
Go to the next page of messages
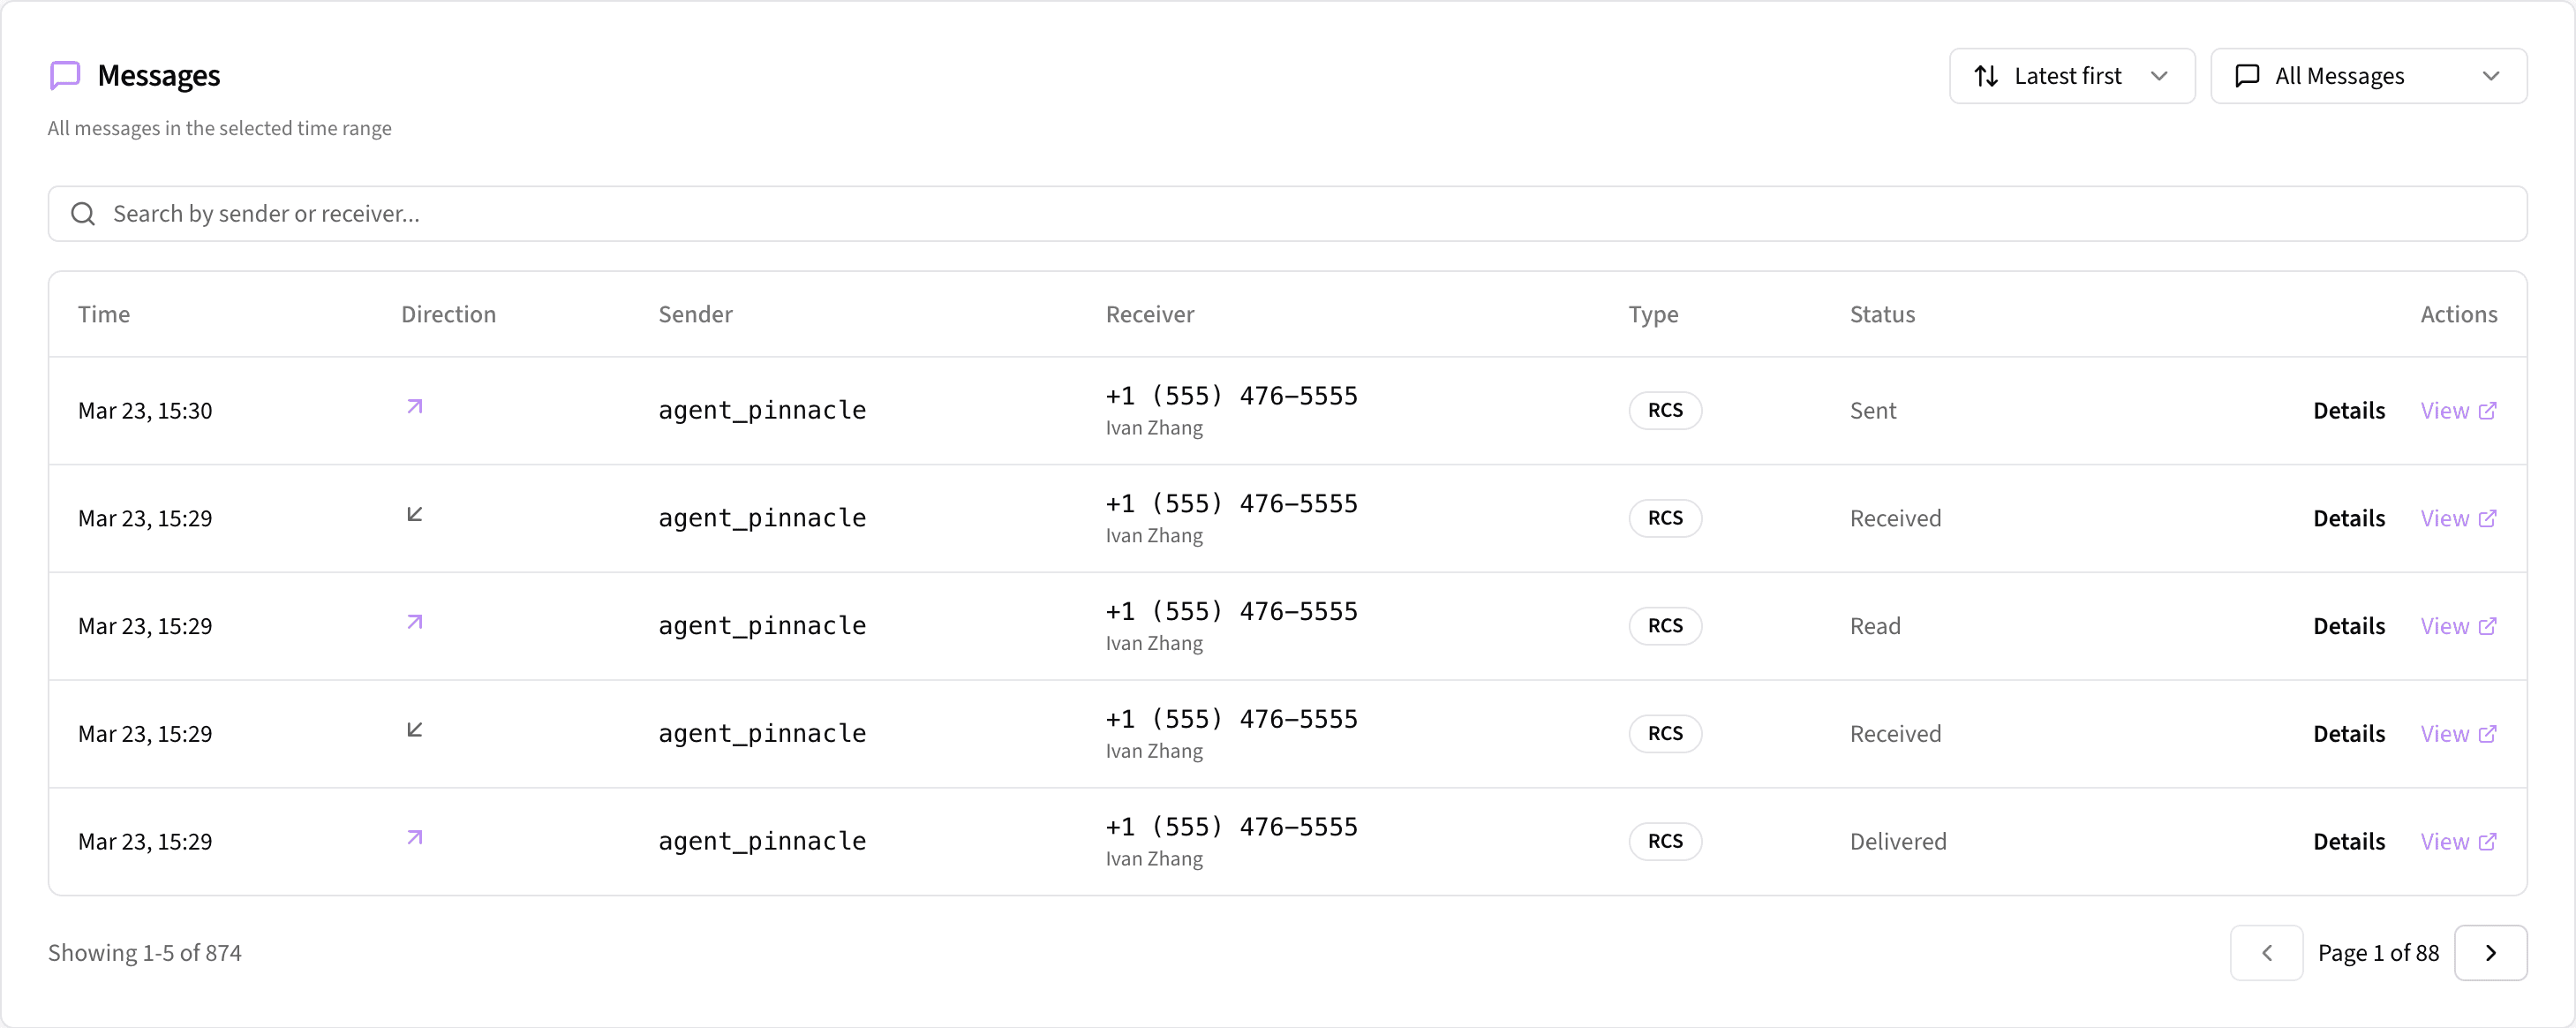click(x=2491, y=952)
